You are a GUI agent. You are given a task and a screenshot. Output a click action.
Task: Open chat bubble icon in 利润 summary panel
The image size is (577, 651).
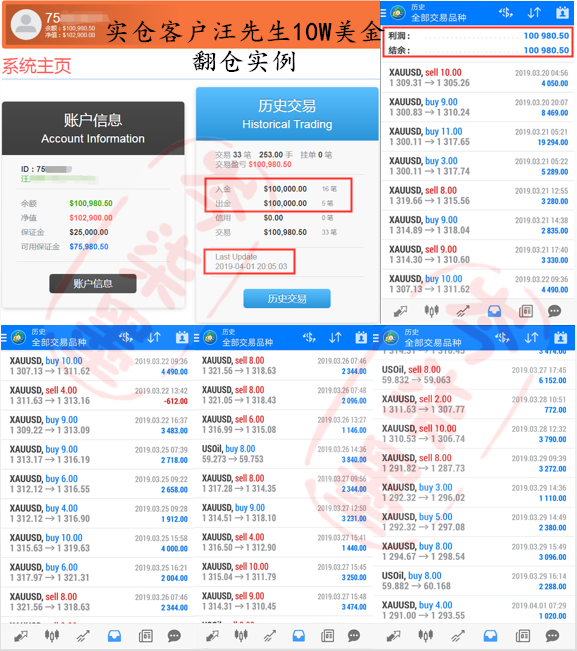pyautogui.click(x=554, y=311)
